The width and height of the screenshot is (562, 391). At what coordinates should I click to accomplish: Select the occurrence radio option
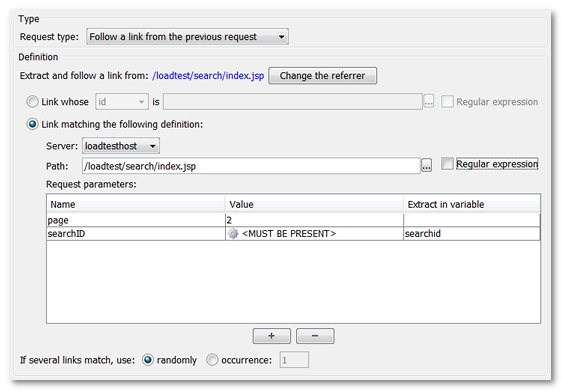[x=212, y=360]
